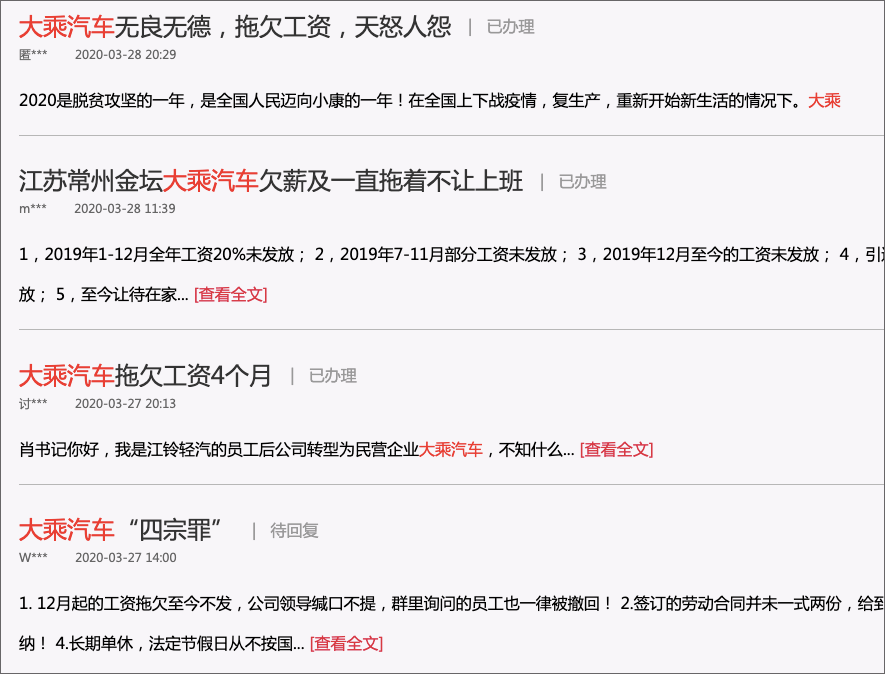Click timestamp 2020-03-28 11:39
885x674 pixels.
(x=125, y=208)
